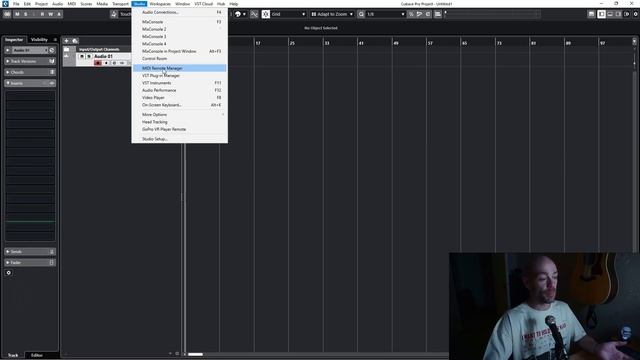
Task: Switch to the Track tab at bottom
Action: click(13, 355)
